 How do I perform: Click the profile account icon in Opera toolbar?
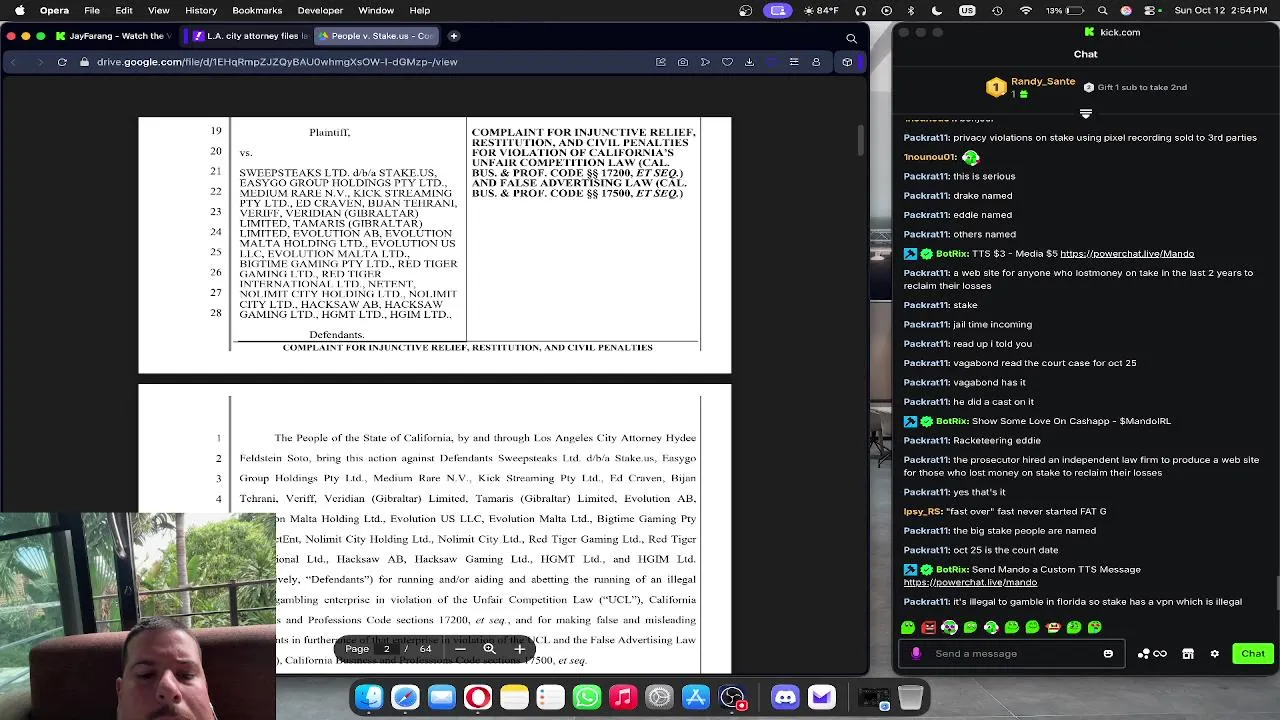[x=816, y=62]
